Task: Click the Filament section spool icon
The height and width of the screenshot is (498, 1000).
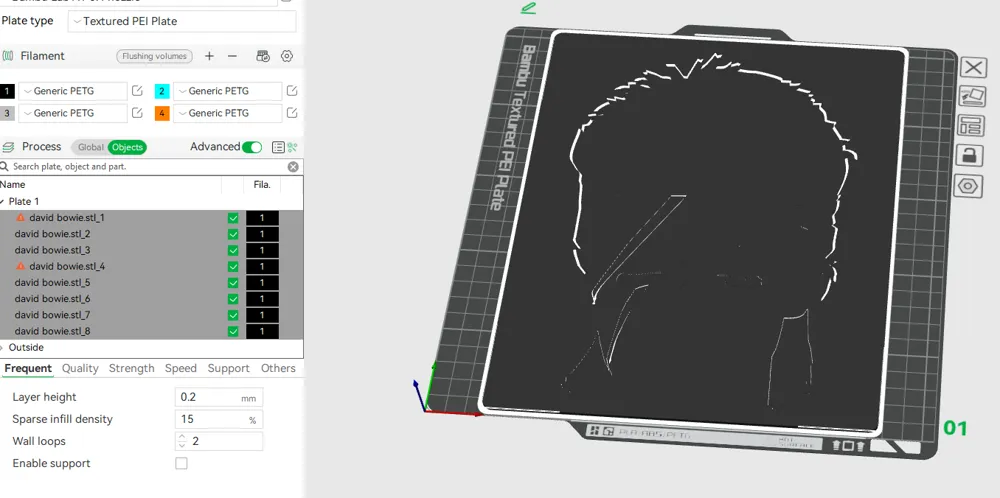Action: pos(8,56)
